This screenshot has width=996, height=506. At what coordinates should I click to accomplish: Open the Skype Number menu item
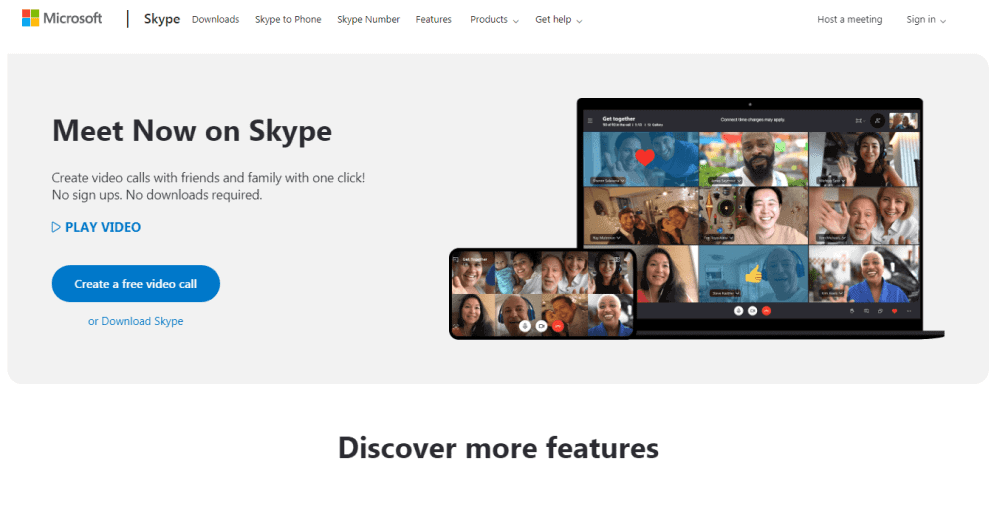click(368, 20)
